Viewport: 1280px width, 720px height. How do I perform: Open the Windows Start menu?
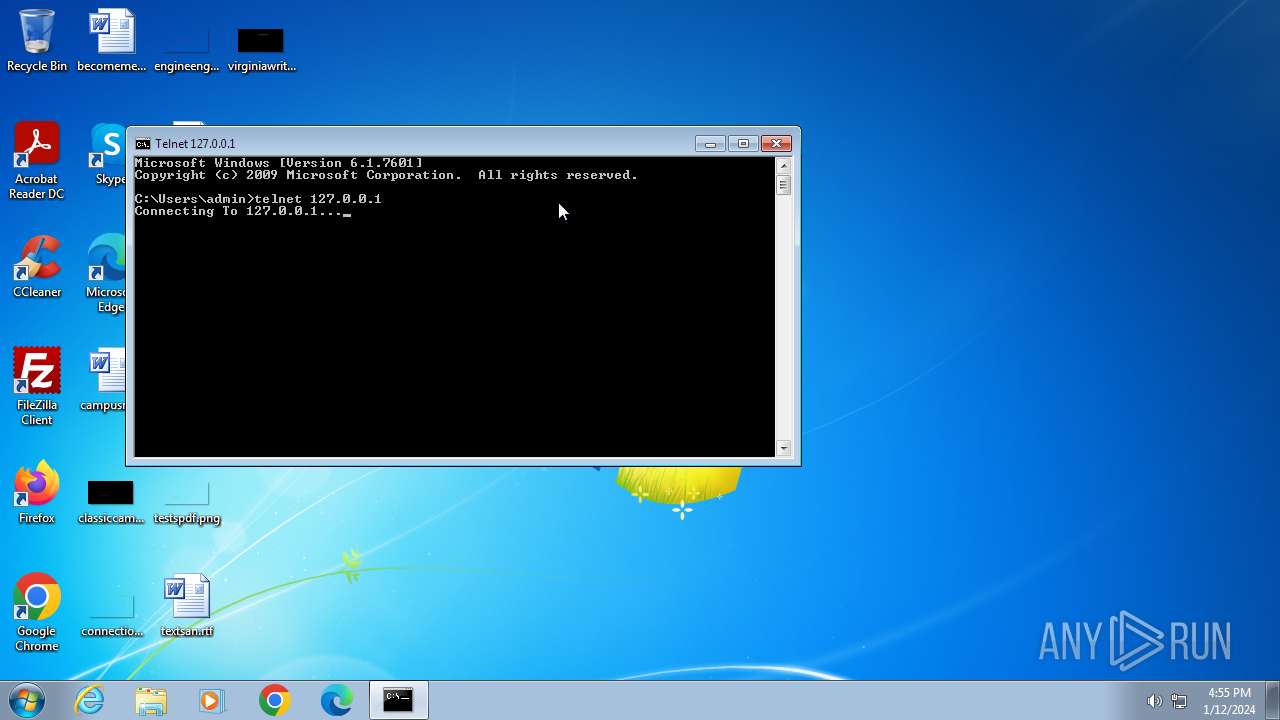(x=27, y=700)
